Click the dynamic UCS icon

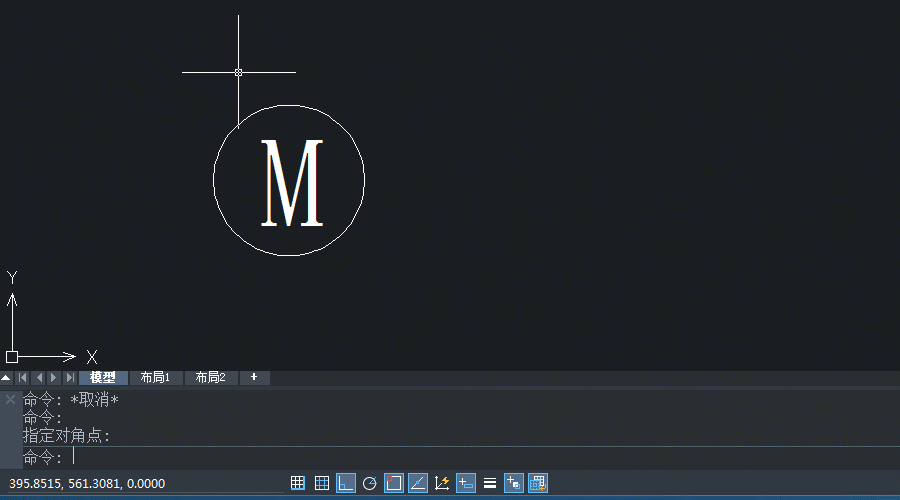pyautogui.click(x=442, y=483)
